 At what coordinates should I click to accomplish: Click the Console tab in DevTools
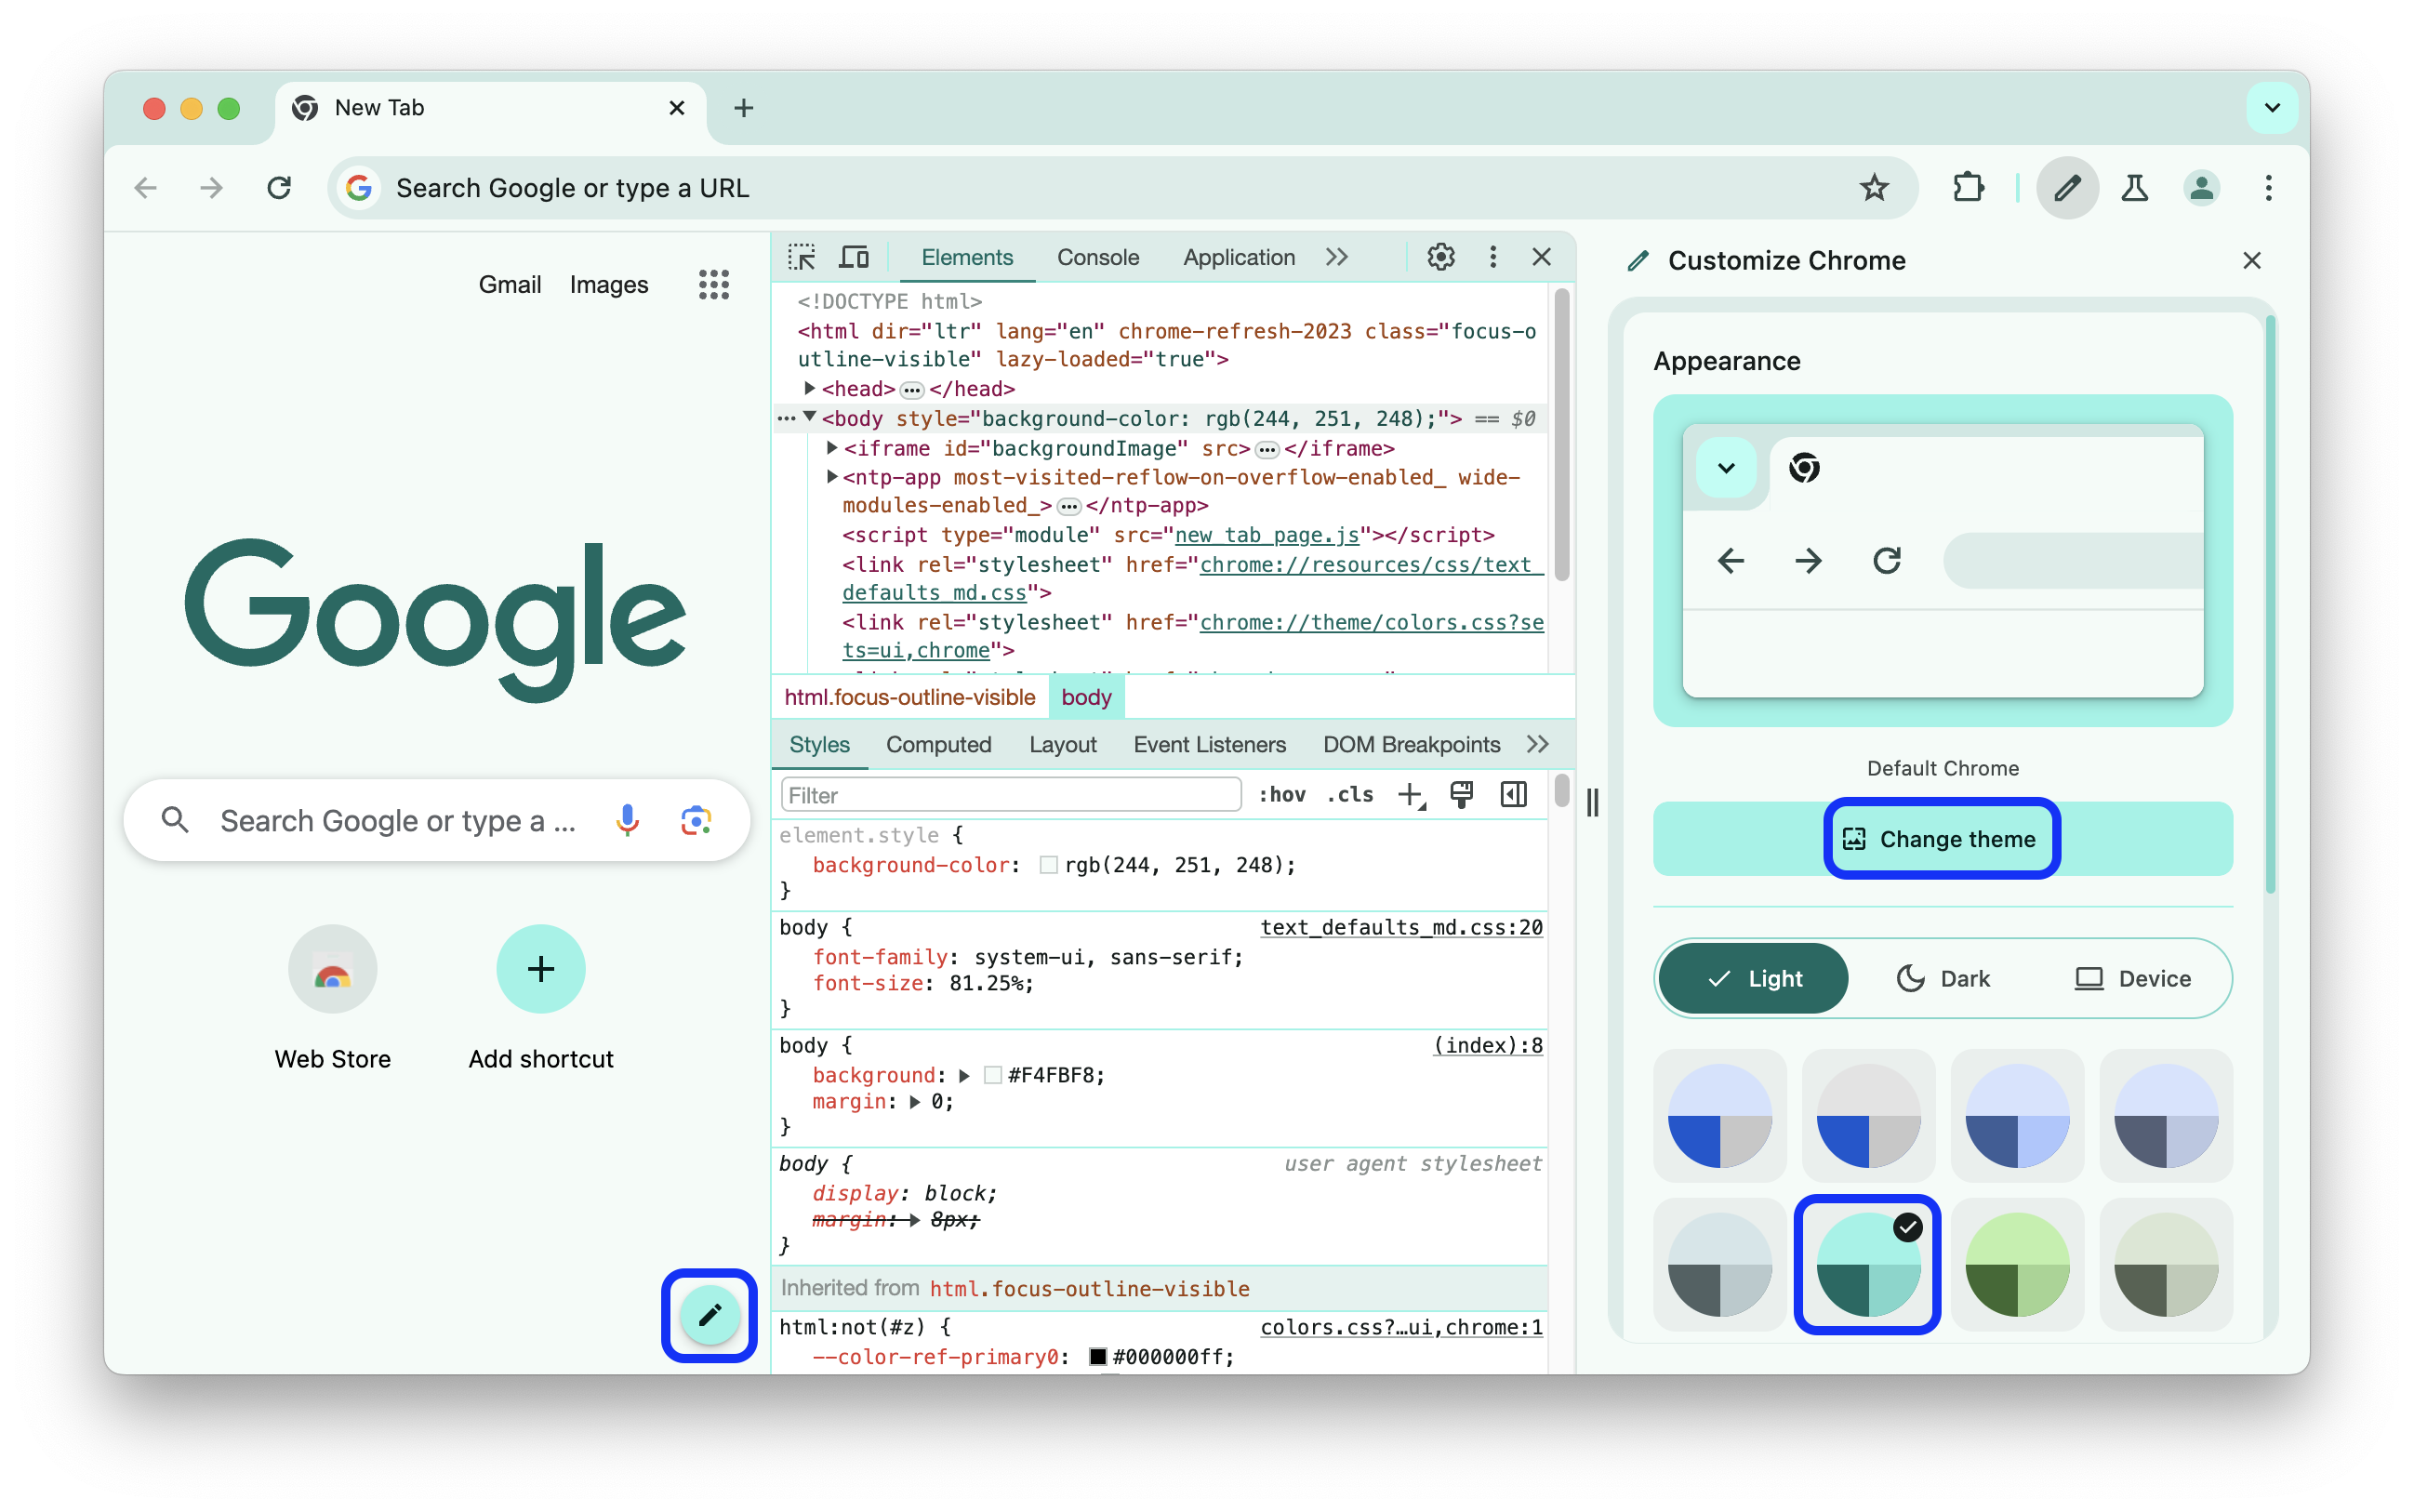click(1097, 256)
